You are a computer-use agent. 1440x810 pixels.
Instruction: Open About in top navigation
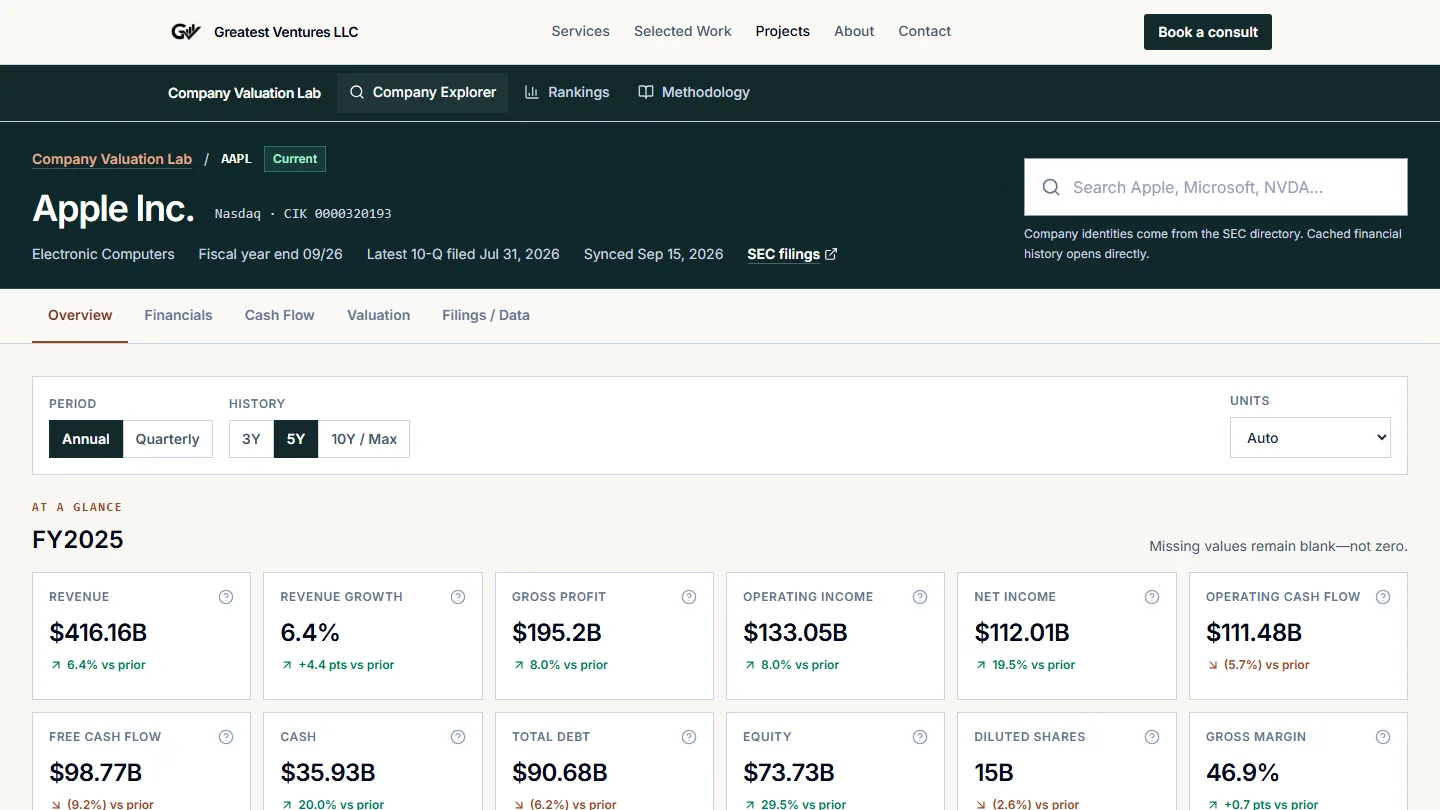click(854, 31)
